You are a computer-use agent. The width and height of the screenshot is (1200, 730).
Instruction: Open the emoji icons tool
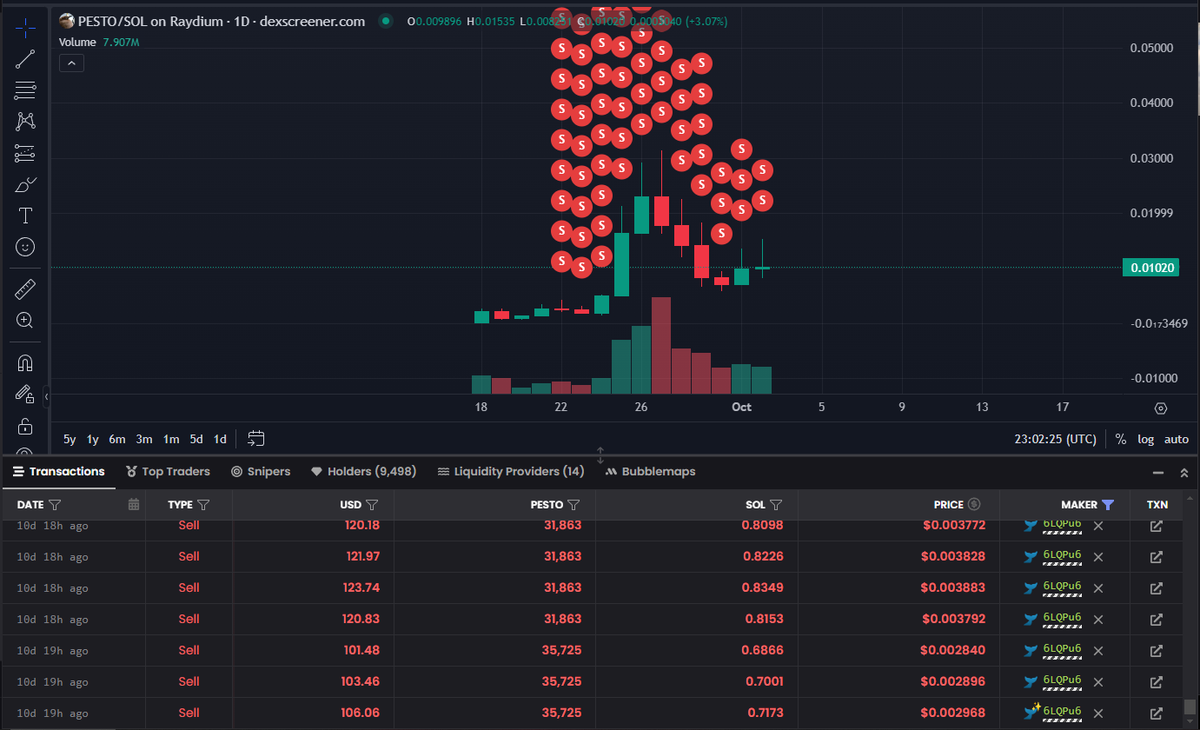(25, 246)
